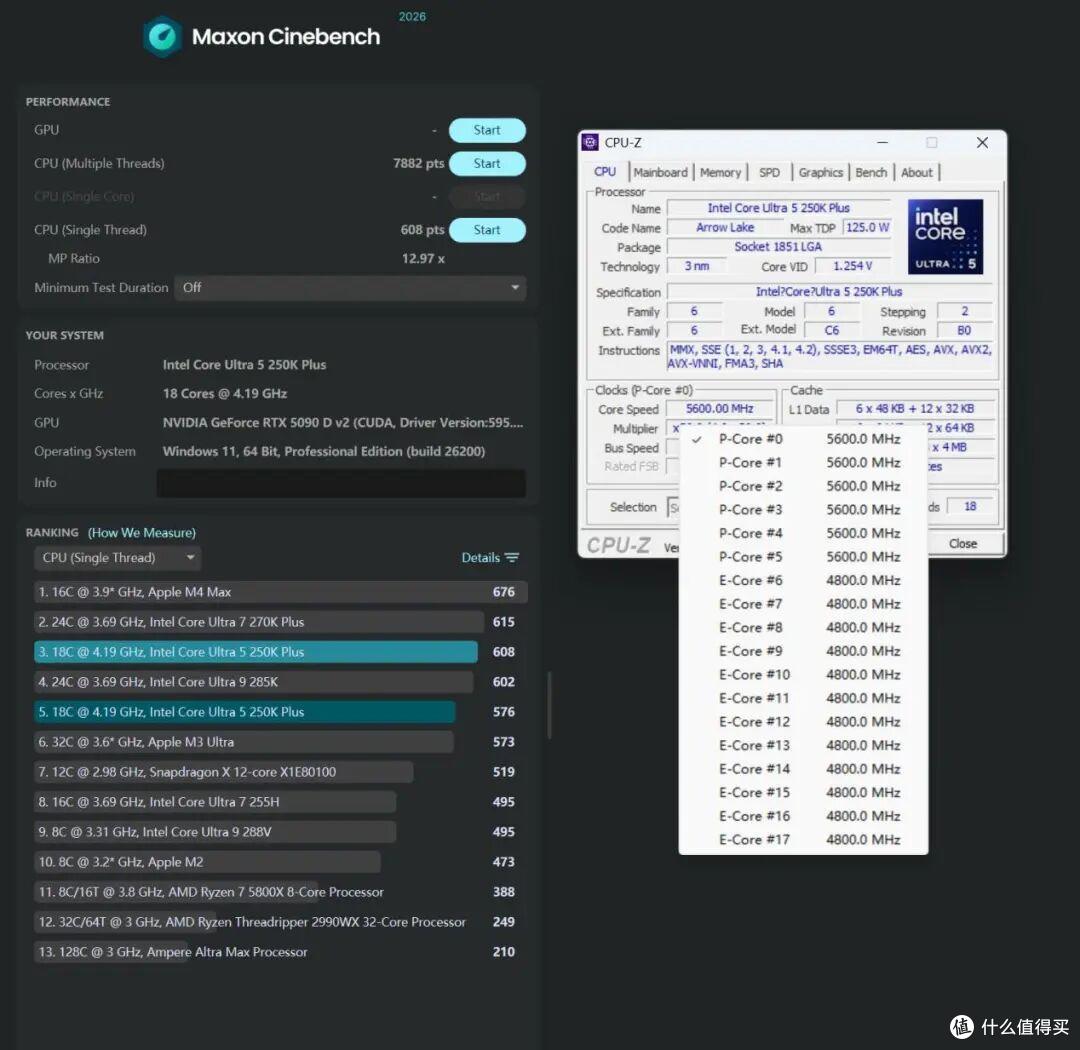This screenshot has width=1080, height=1050.
Task: Start the CPU Single Thread test
Action: (x=487, y=230)
